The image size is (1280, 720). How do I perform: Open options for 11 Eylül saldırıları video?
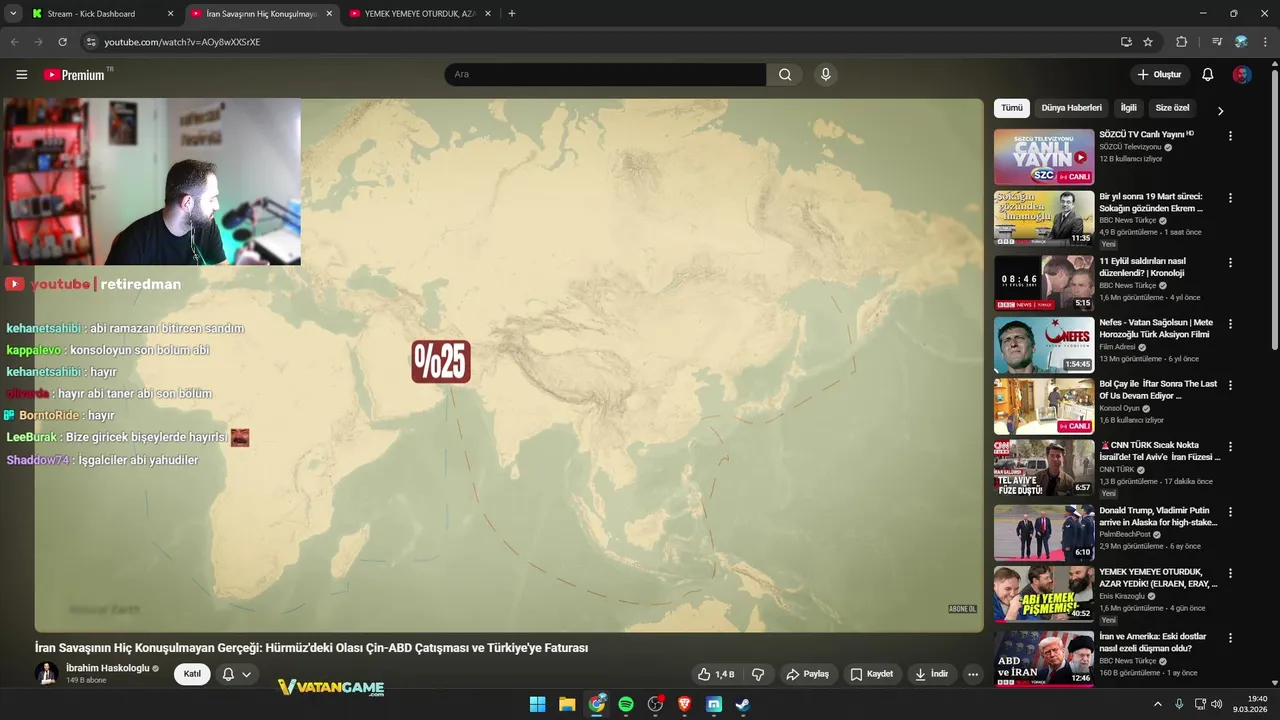coord(1230,263)
